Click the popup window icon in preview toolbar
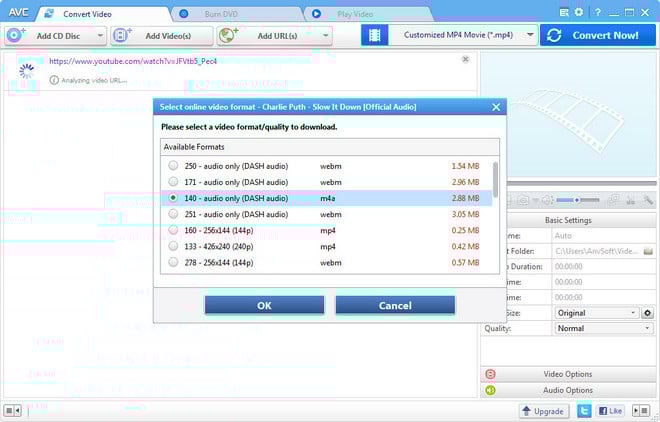660x422 pixels. click(x=614, y=199)
